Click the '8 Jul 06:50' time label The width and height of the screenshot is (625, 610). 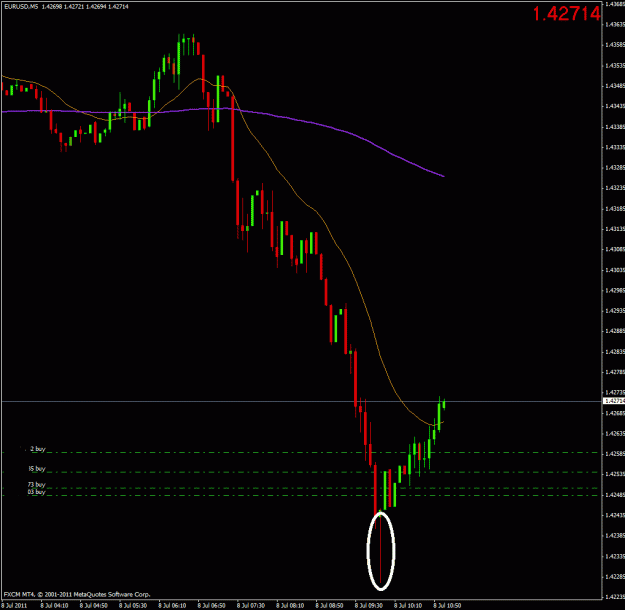click(212, 606)
